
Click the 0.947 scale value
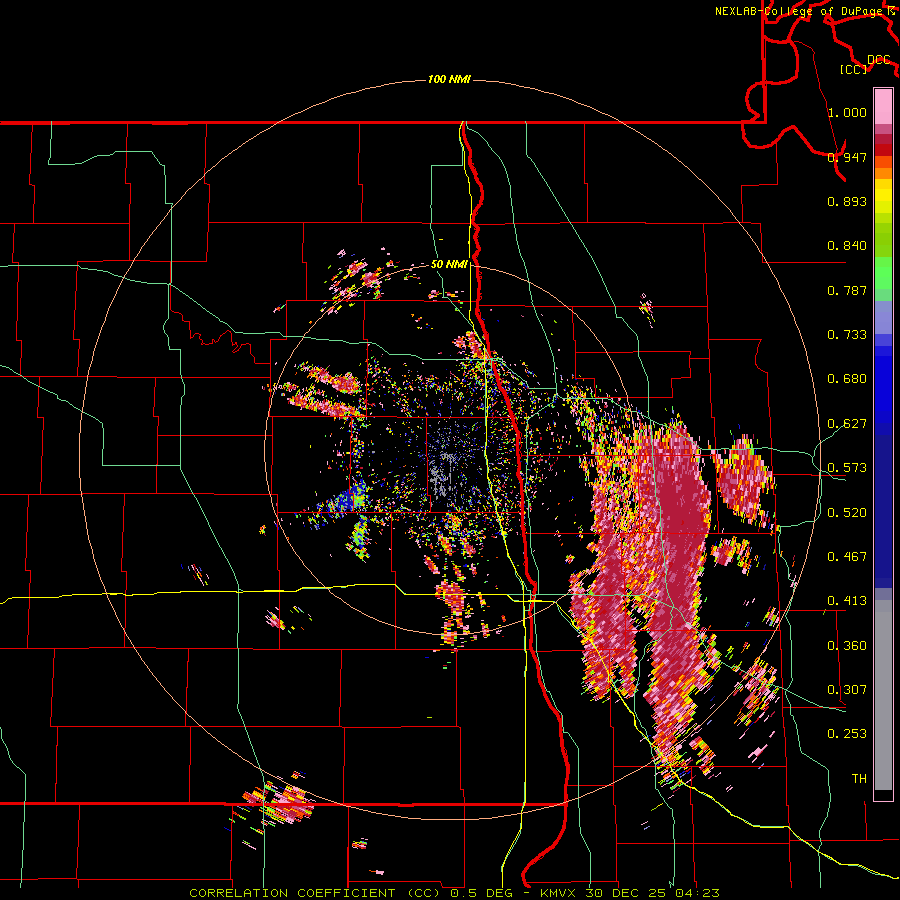coord(847,157)
